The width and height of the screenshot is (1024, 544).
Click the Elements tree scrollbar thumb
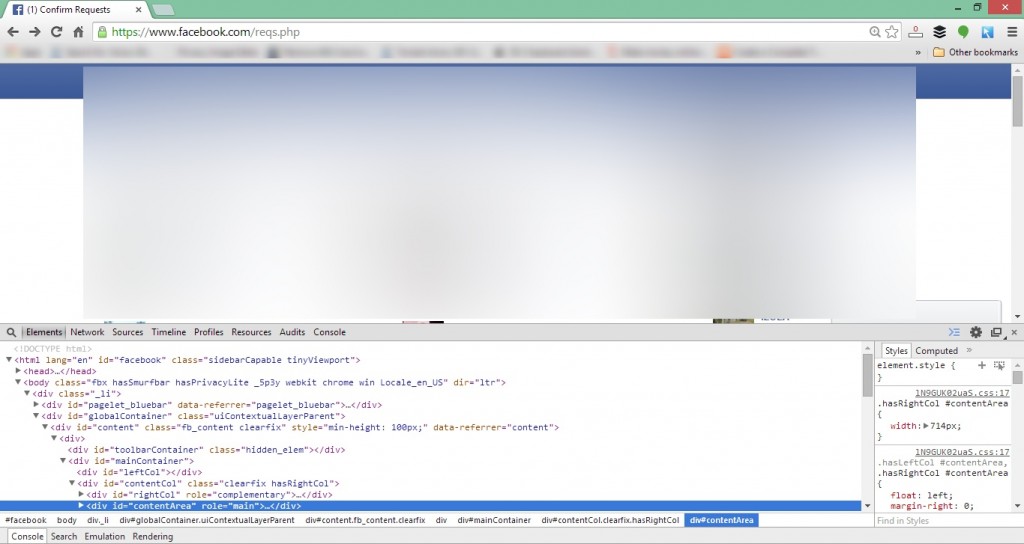[x=867, y=376]
